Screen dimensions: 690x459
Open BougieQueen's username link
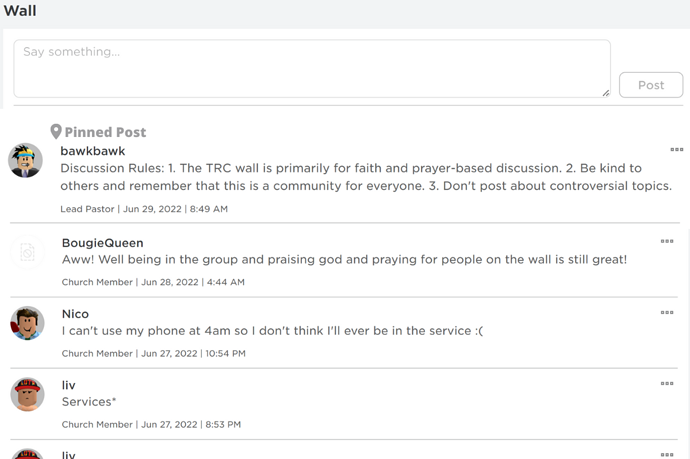click(103, 243)
